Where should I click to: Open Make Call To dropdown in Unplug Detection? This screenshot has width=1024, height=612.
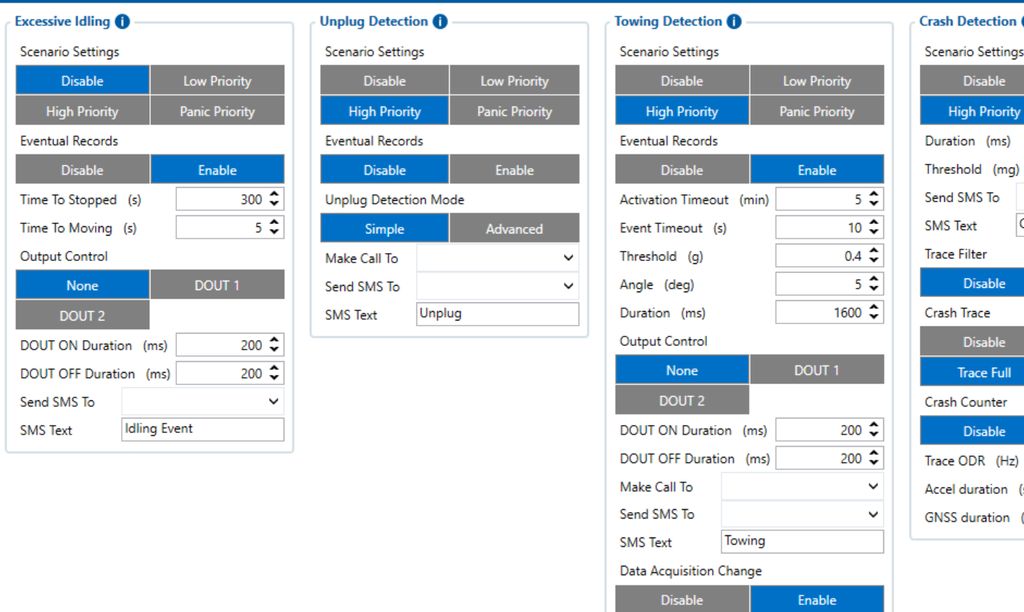(497, 258)
